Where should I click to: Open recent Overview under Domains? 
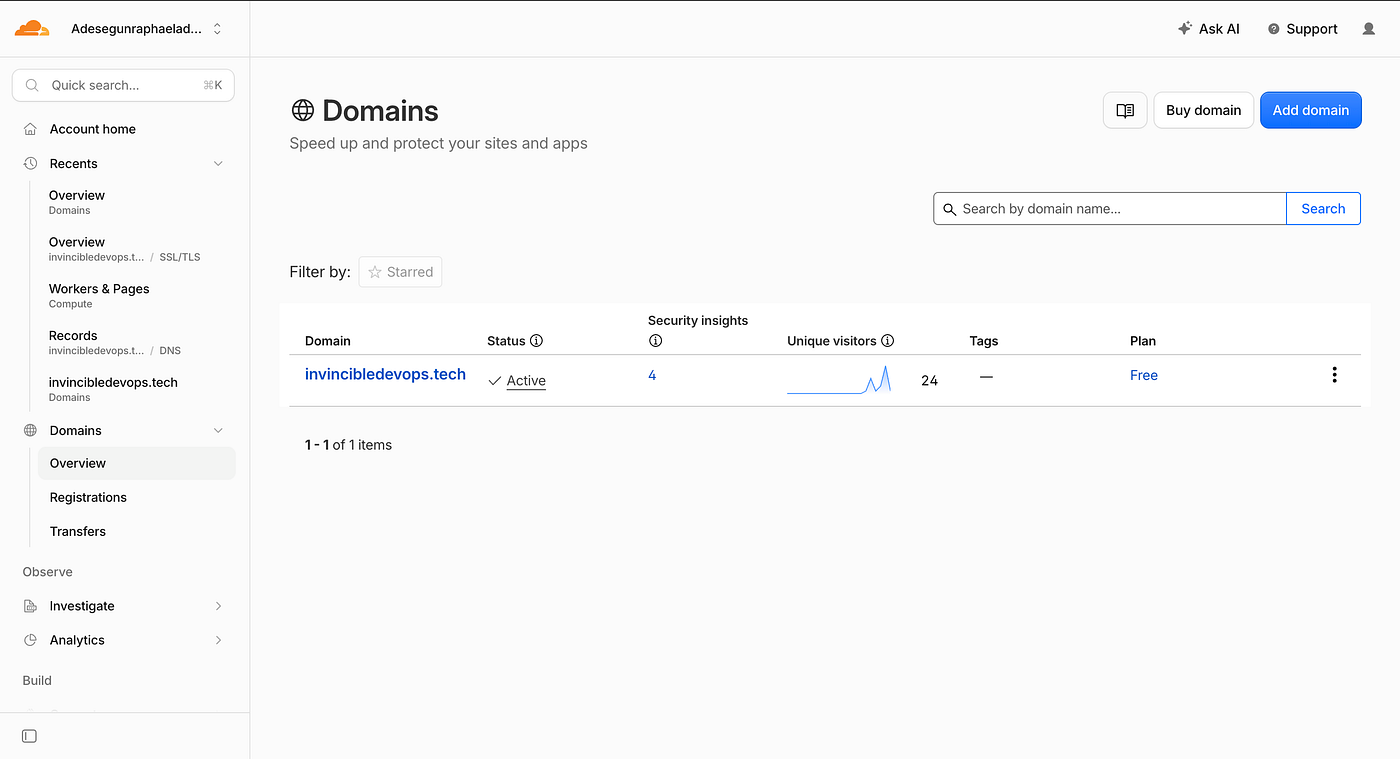click(x=77, y=202)
